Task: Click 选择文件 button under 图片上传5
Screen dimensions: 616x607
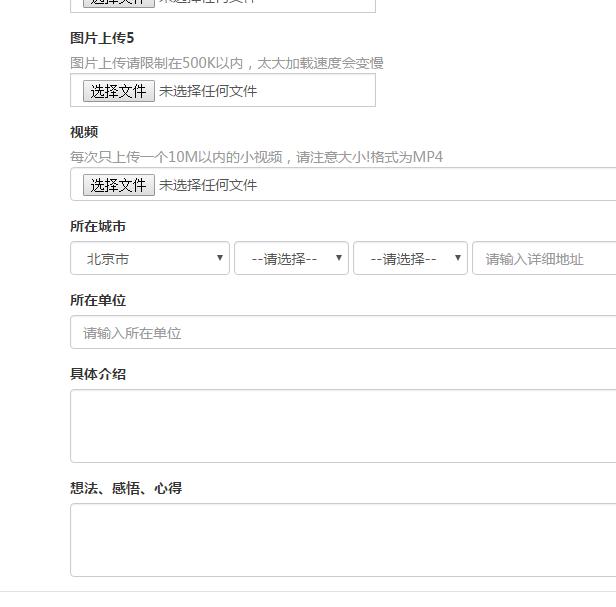Action: (119, 91)
